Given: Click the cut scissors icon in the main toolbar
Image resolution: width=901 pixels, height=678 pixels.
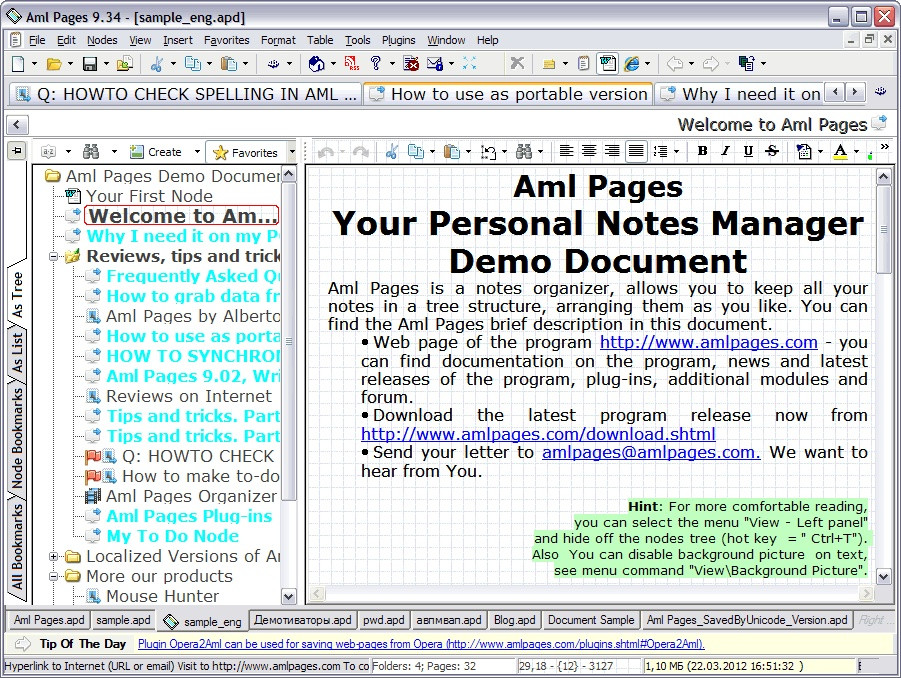Looking at the screenshot, I should point(156,64).
